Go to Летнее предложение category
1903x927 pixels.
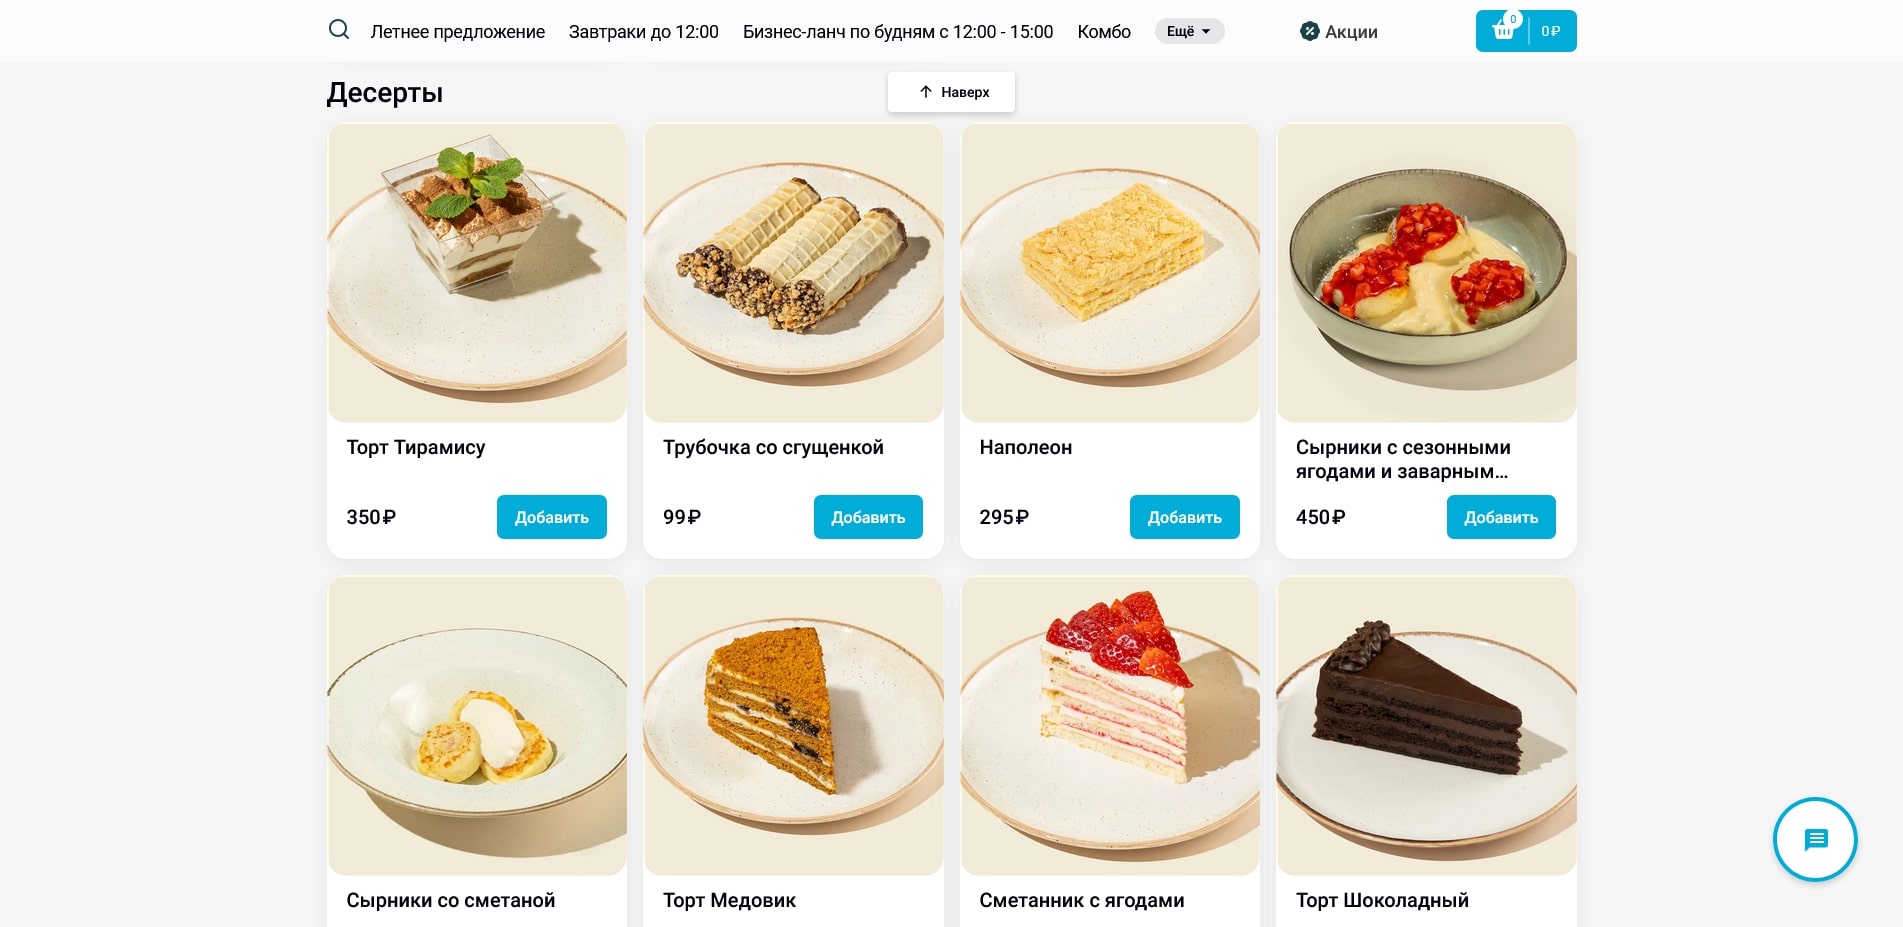tap(458, 31)
